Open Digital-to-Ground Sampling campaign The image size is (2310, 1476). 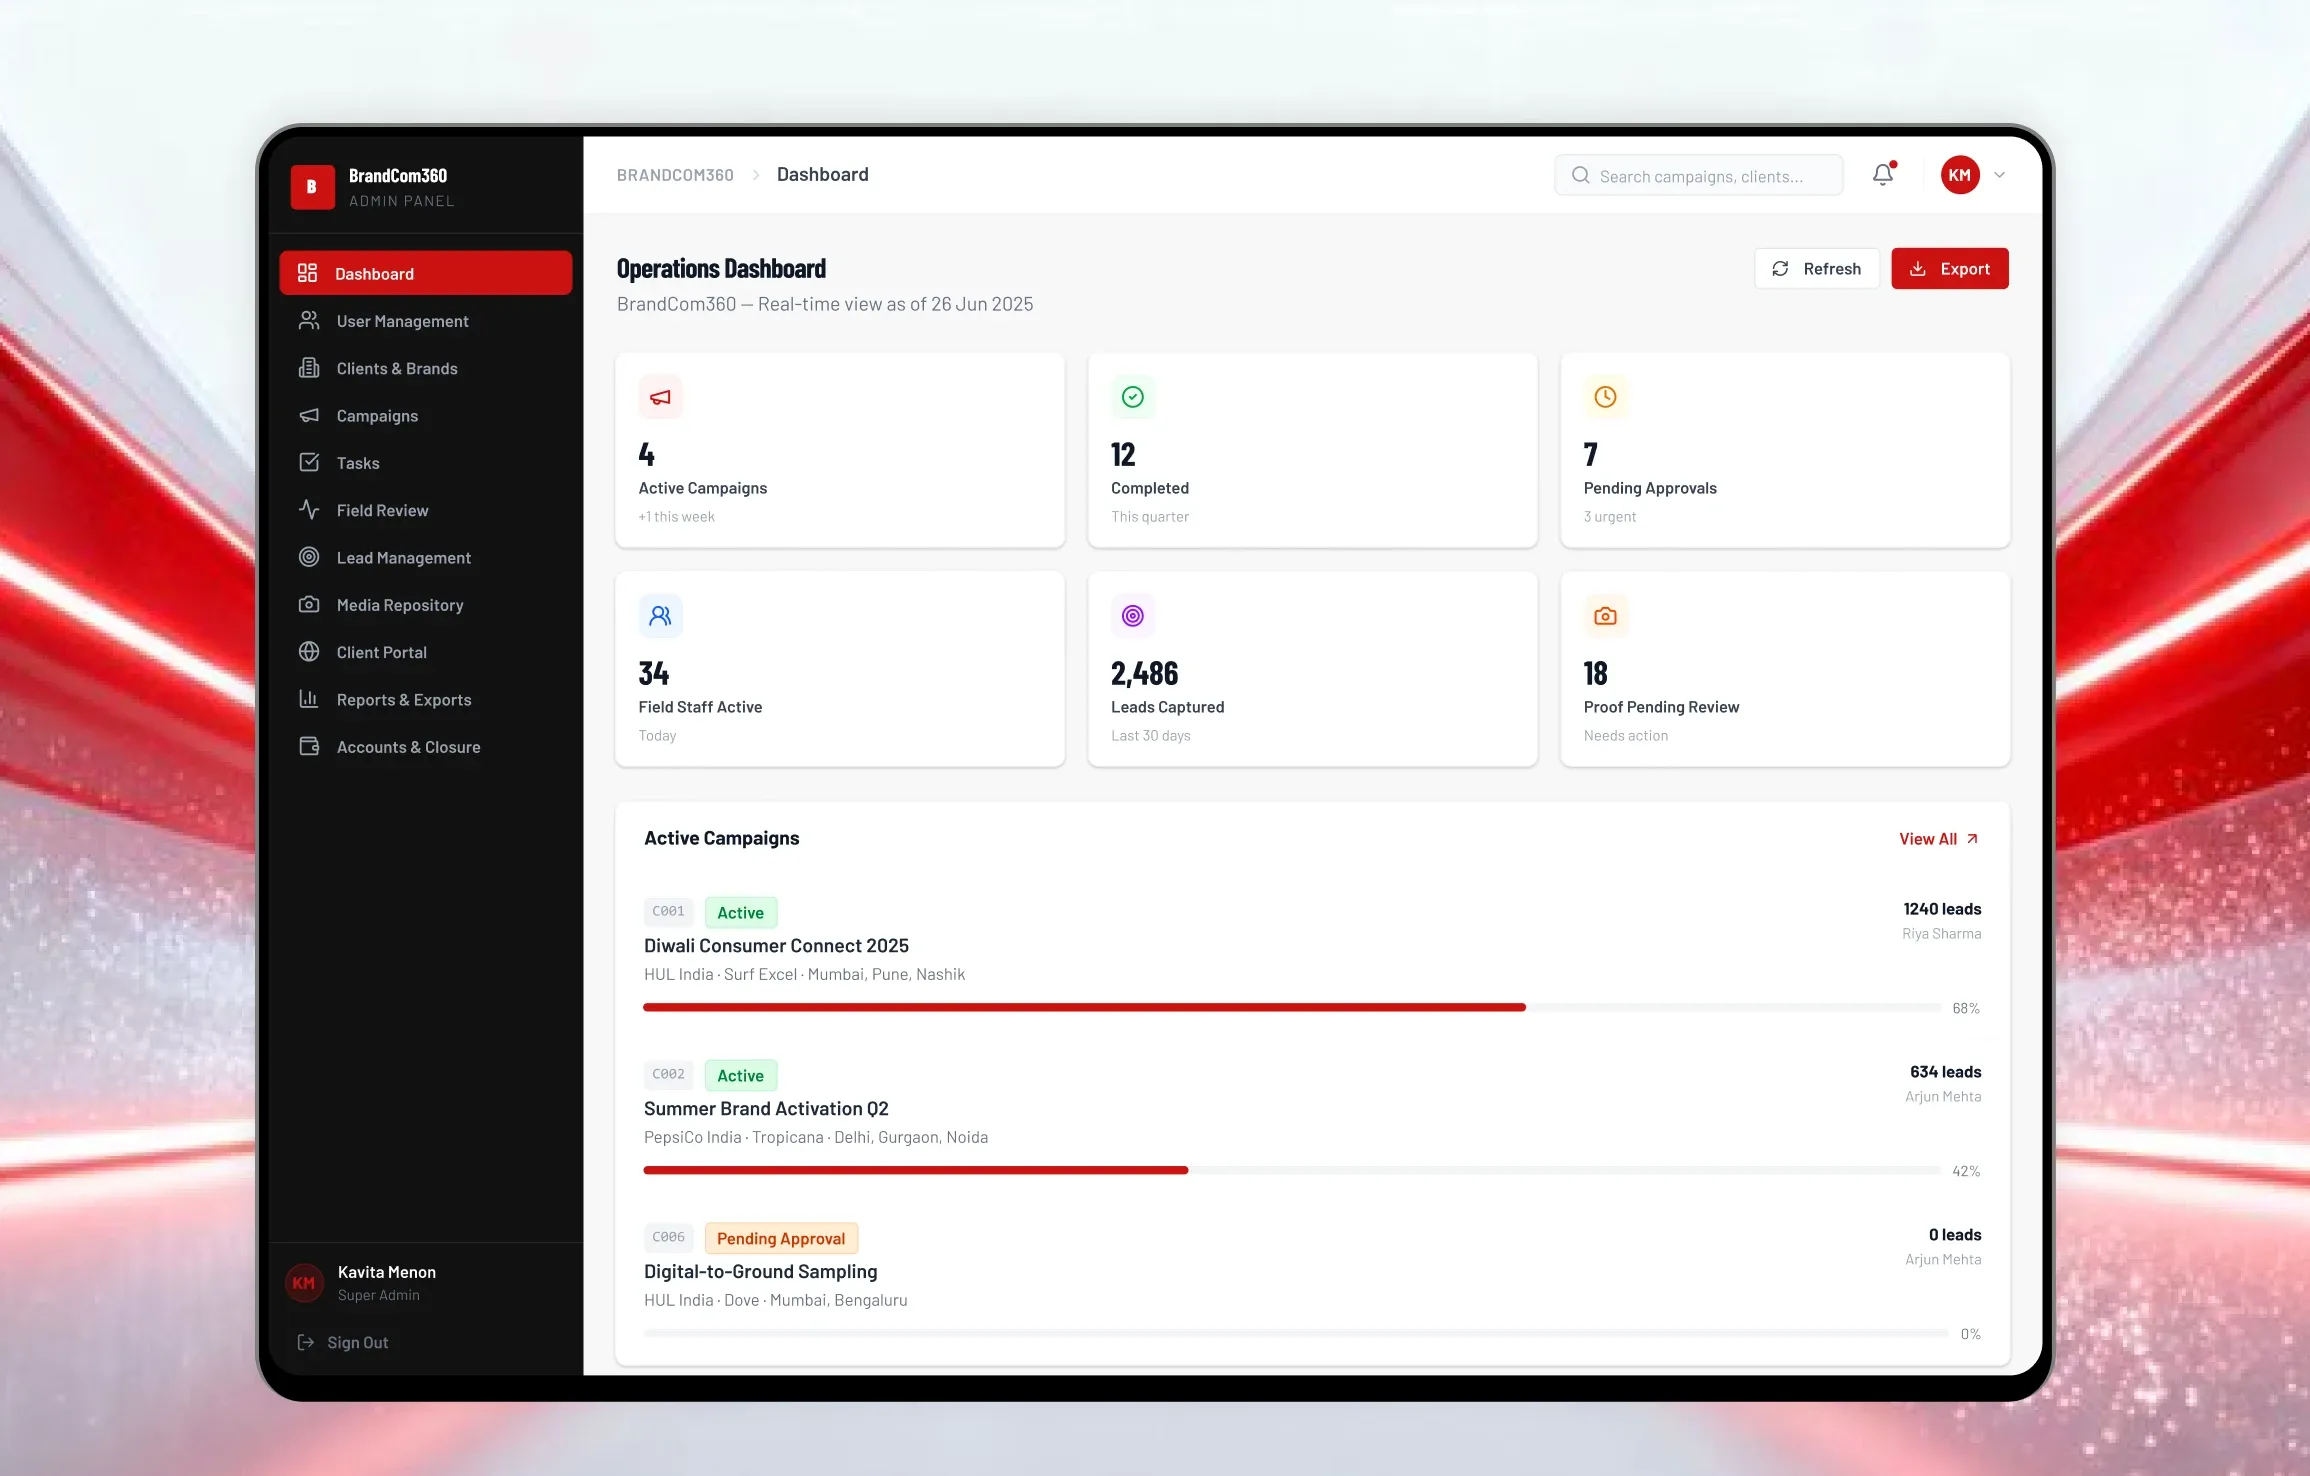point(760,1271)
